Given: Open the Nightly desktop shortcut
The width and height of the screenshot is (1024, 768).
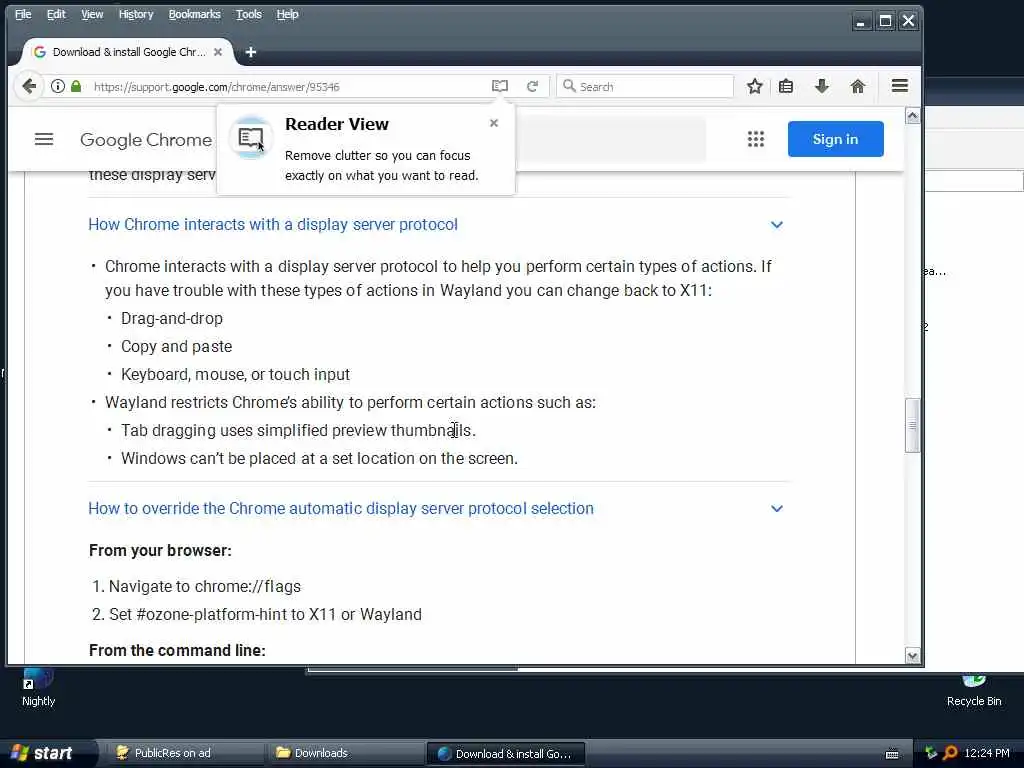Looking at the screenshot, I should [39, 688].
